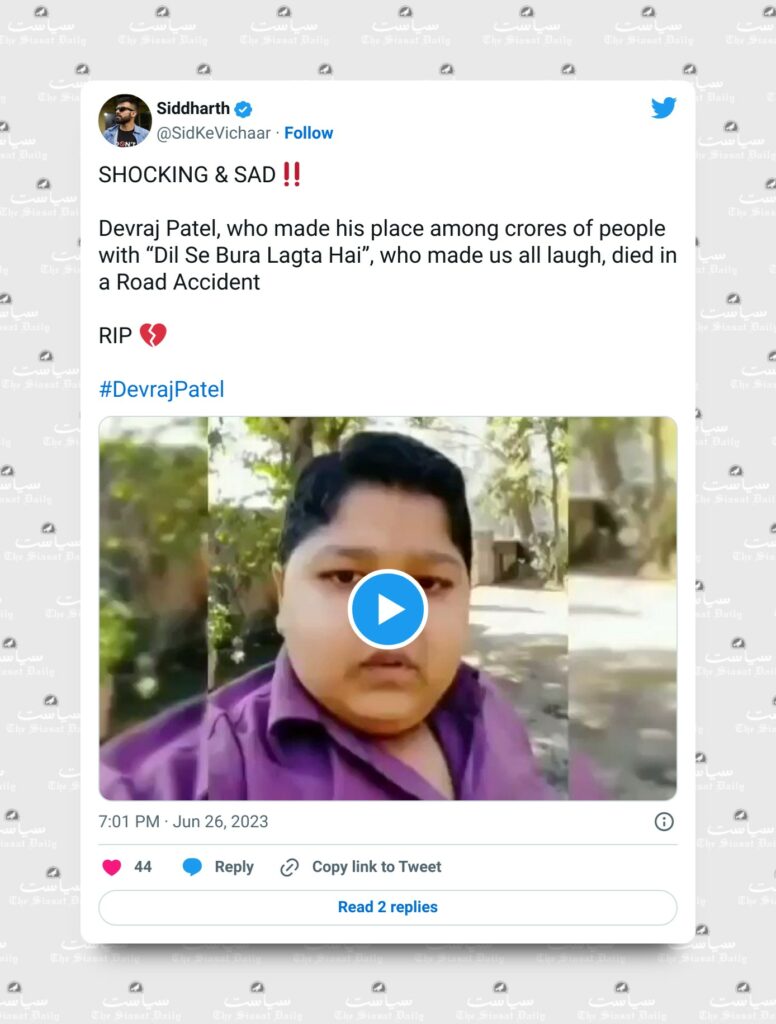Click the broken heart emoji after RIP
Image resolution: width=776 pixels, height=1024 pixels.
coord(153,336)
